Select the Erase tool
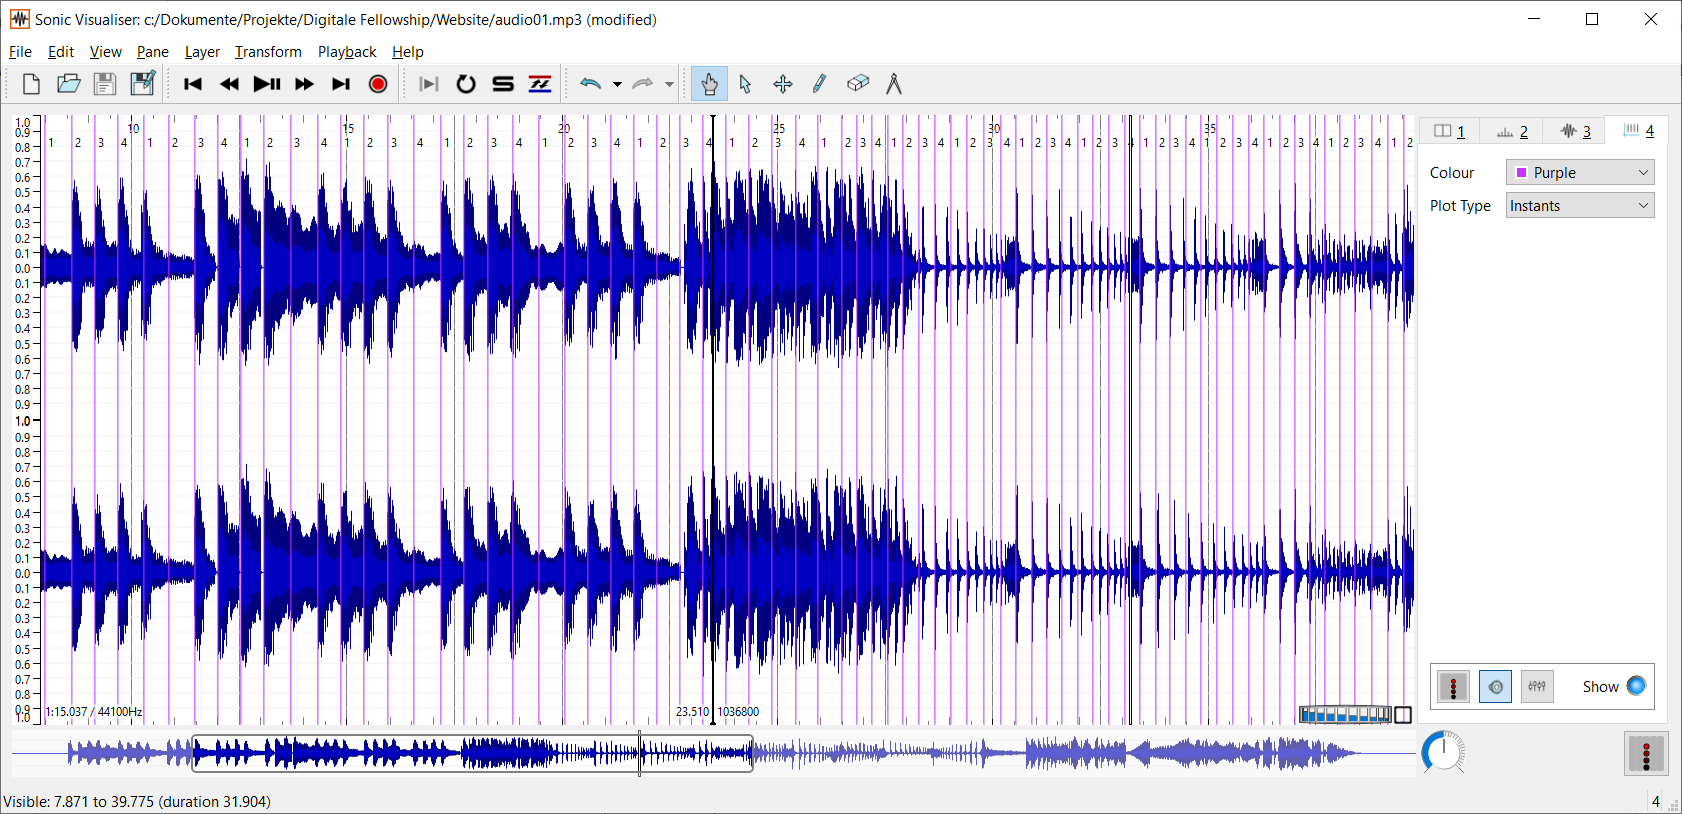 pos(857,84)
